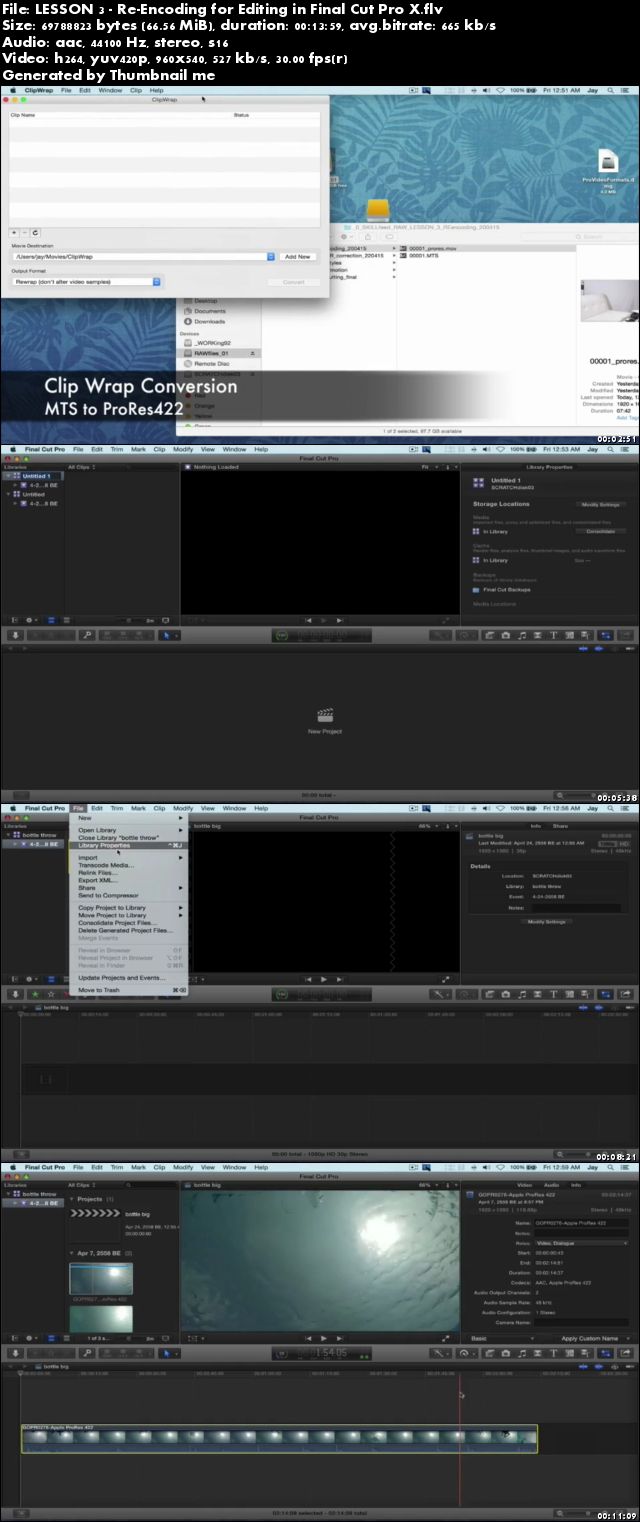Click keyword key icon in Library Properties frame toolbar
This screenshot has width=640, height=1522.
87,635
